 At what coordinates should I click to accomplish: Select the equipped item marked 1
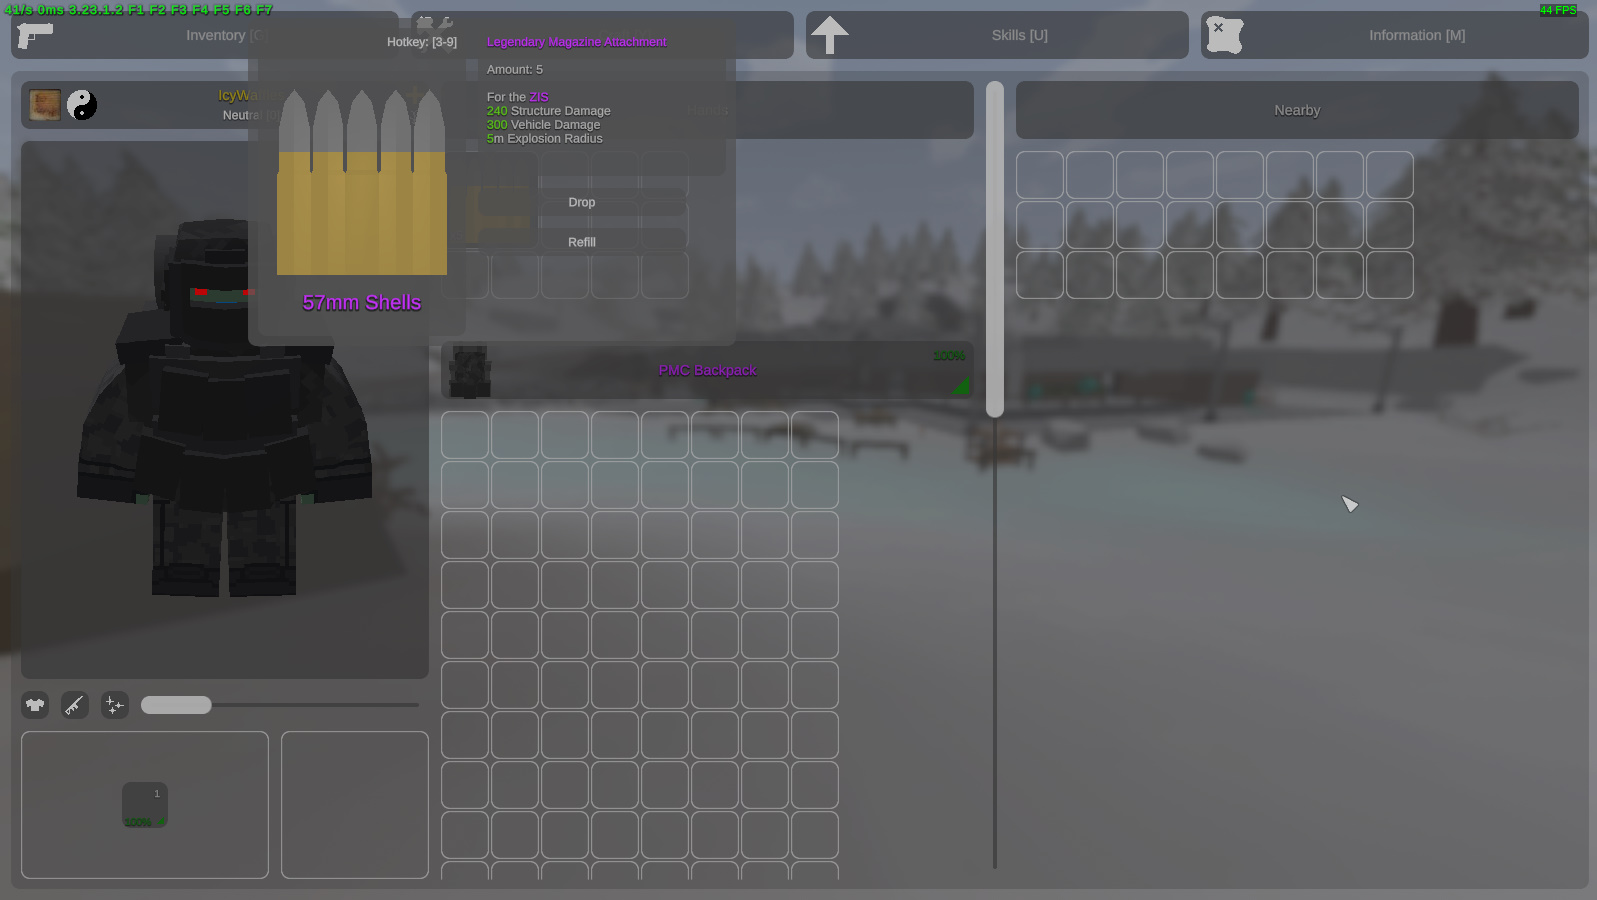point(145,805)
